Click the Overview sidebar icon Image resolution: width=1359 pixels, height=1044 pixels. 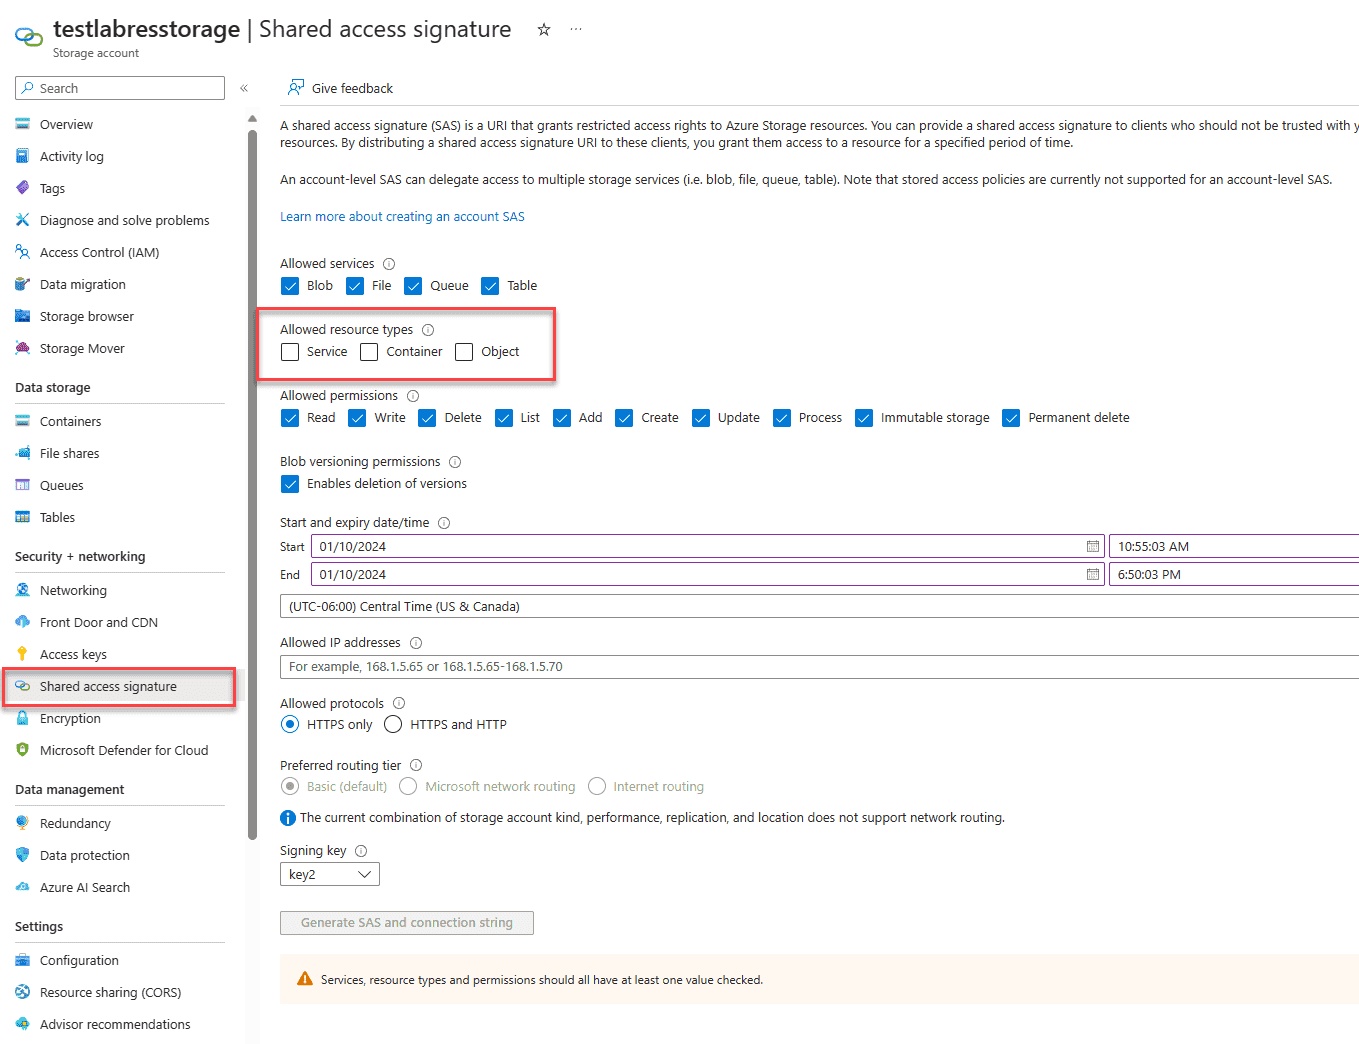click(22, 124)
